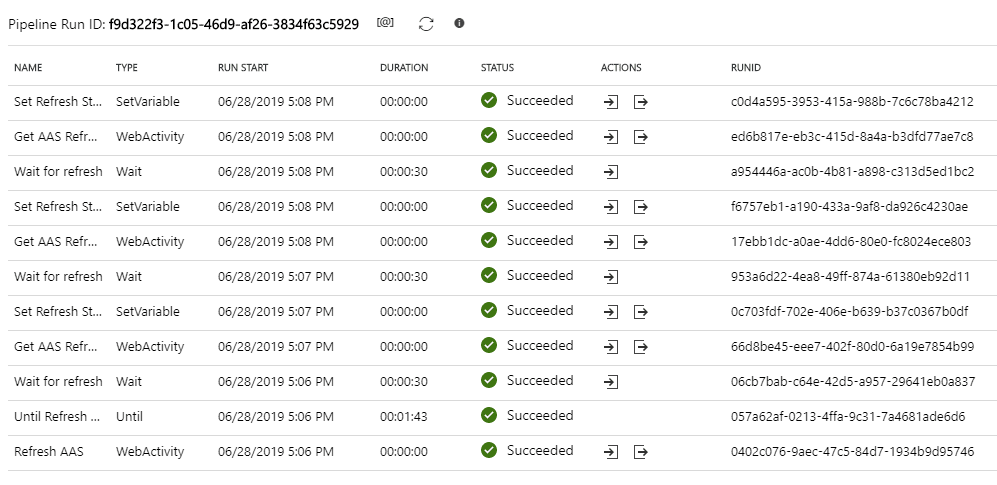Open input for Wait run 06cb7bab

[611, 382]
